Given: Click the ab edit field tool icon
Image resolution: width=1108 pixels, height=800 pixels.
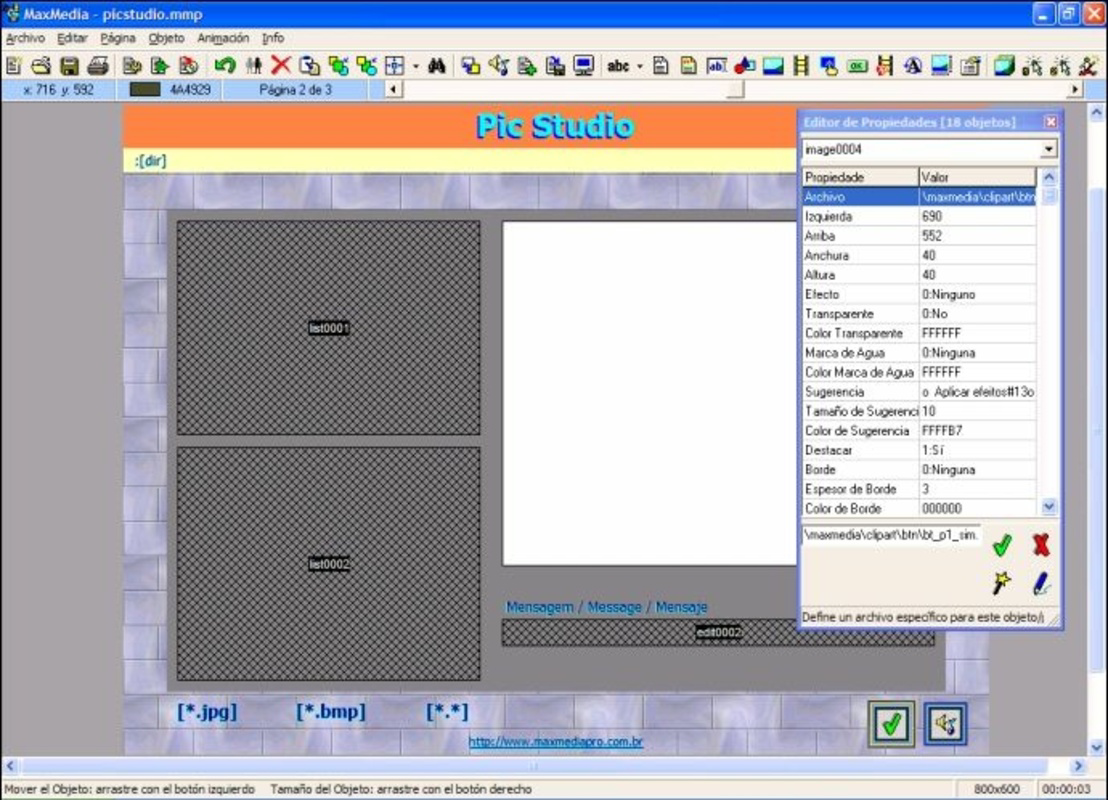Looking at the screenshot, I should pyautogui.click(x=716, y=66).
